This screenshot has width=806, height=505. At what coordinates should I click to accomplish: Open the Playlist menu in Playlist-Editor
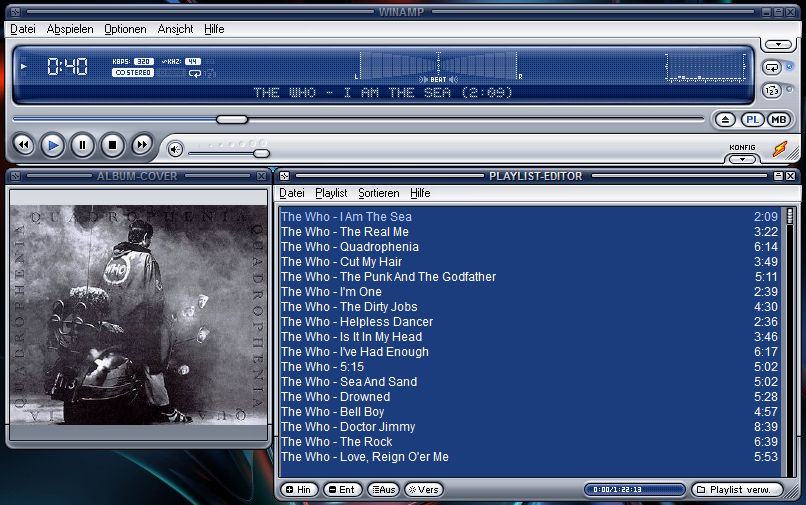pos(331,193)
